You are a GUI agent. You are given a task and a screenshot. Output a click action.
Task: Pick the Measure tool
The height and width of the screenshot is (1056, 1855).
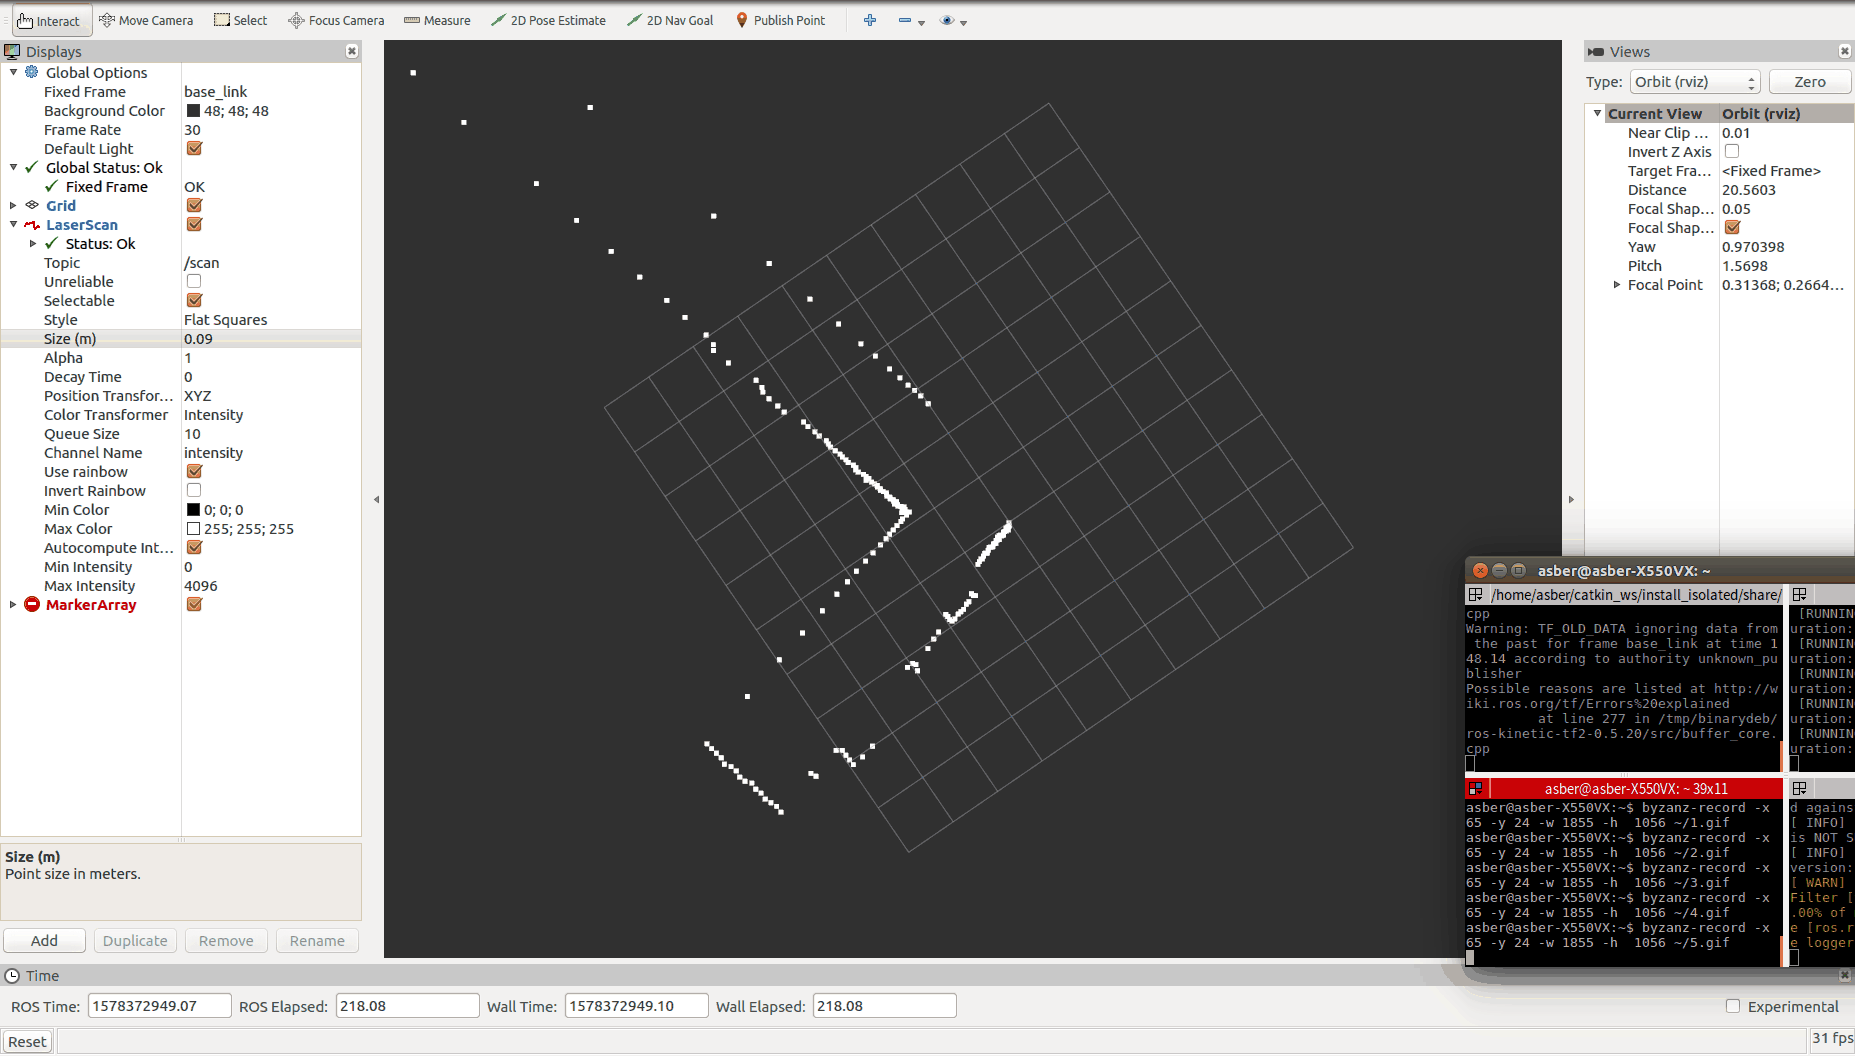(437, 20)
